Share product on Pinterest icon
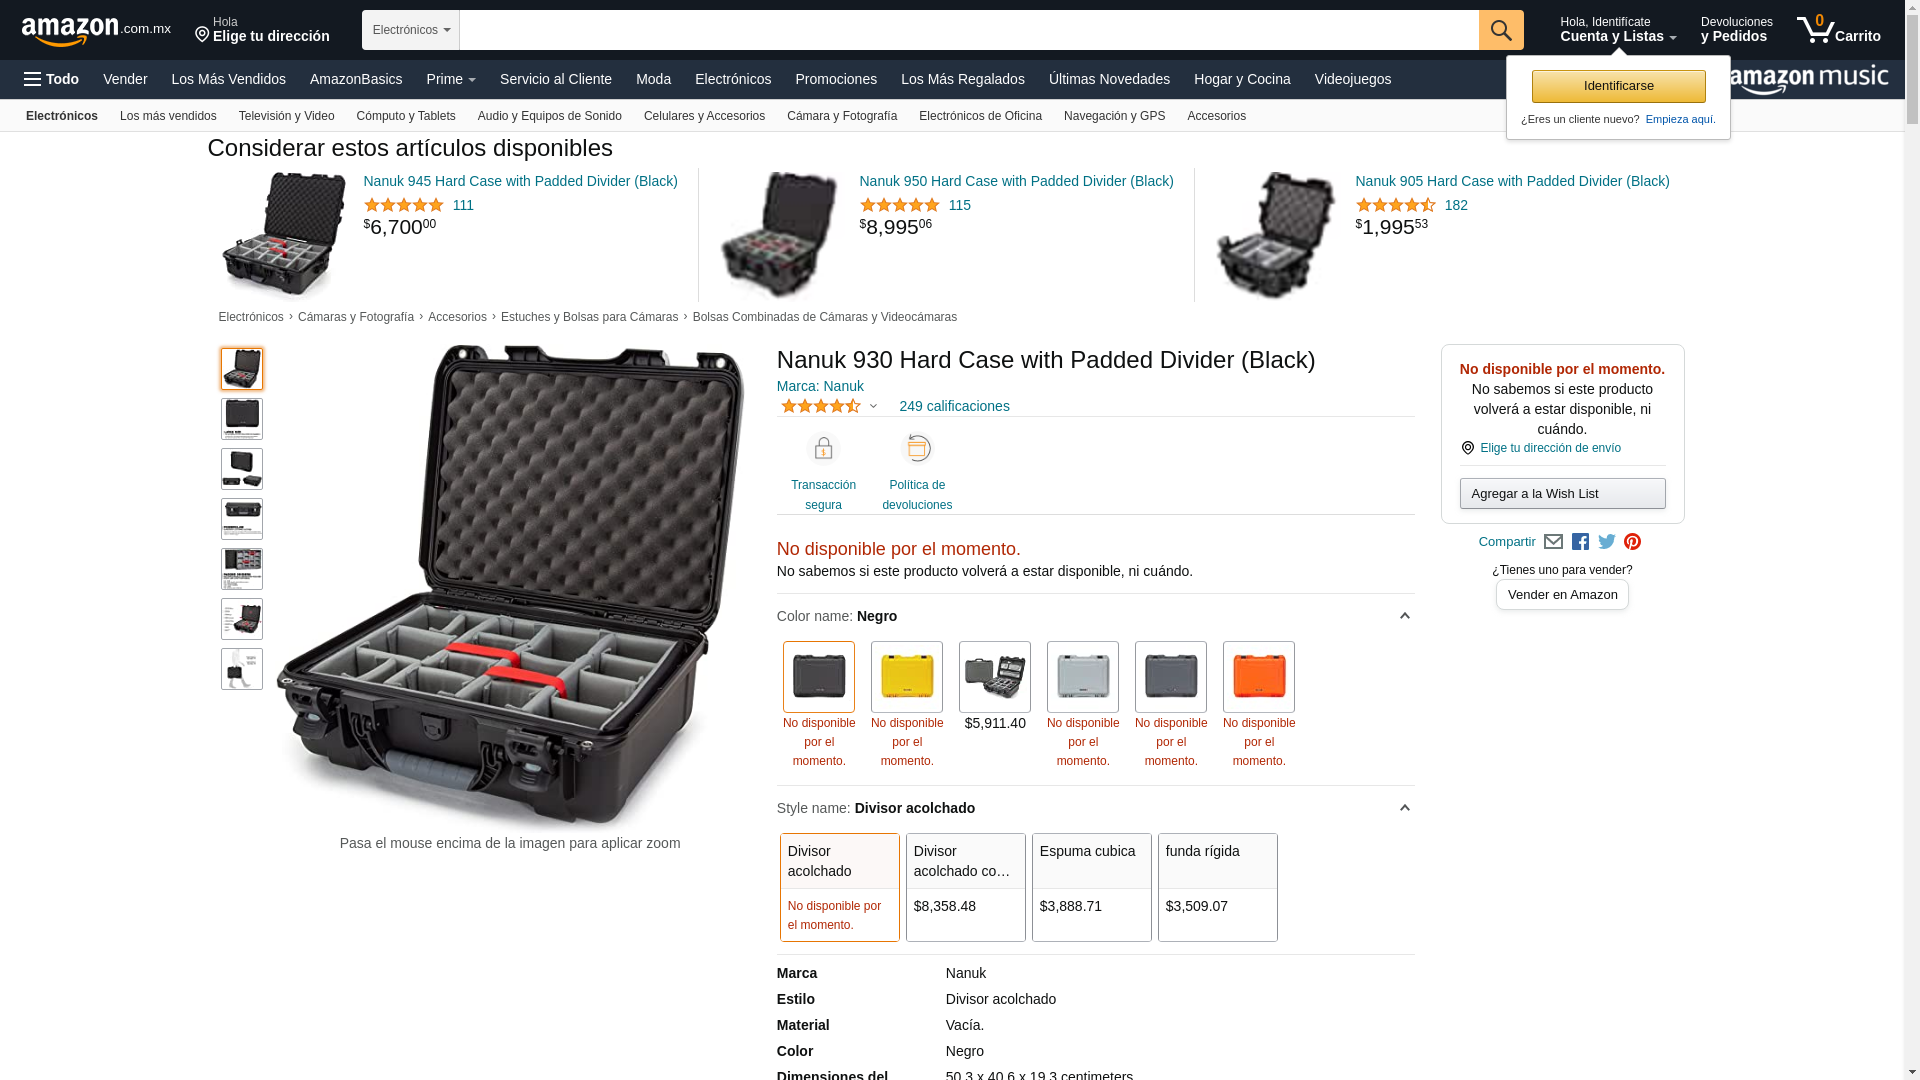 pos(1633,542)
